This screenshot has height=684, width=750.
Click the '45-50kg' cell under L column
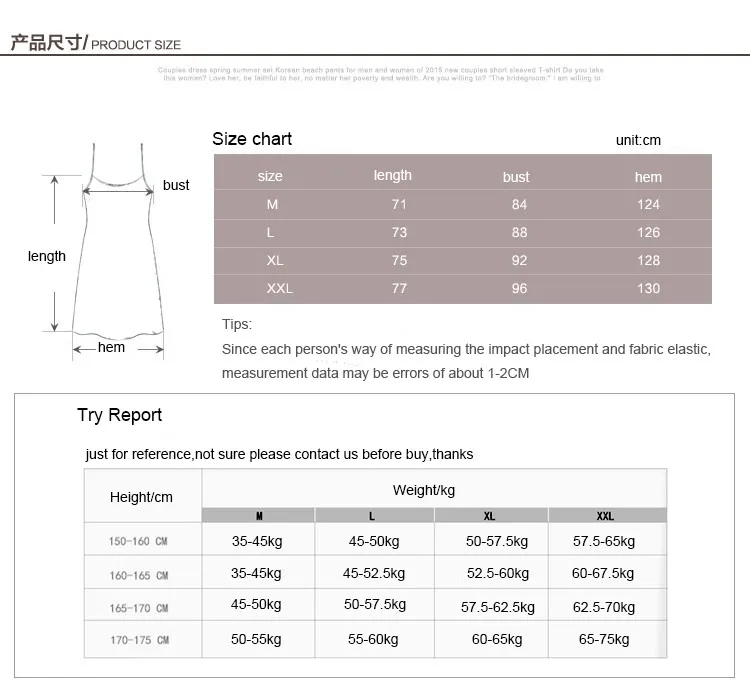tap(374, 541)
